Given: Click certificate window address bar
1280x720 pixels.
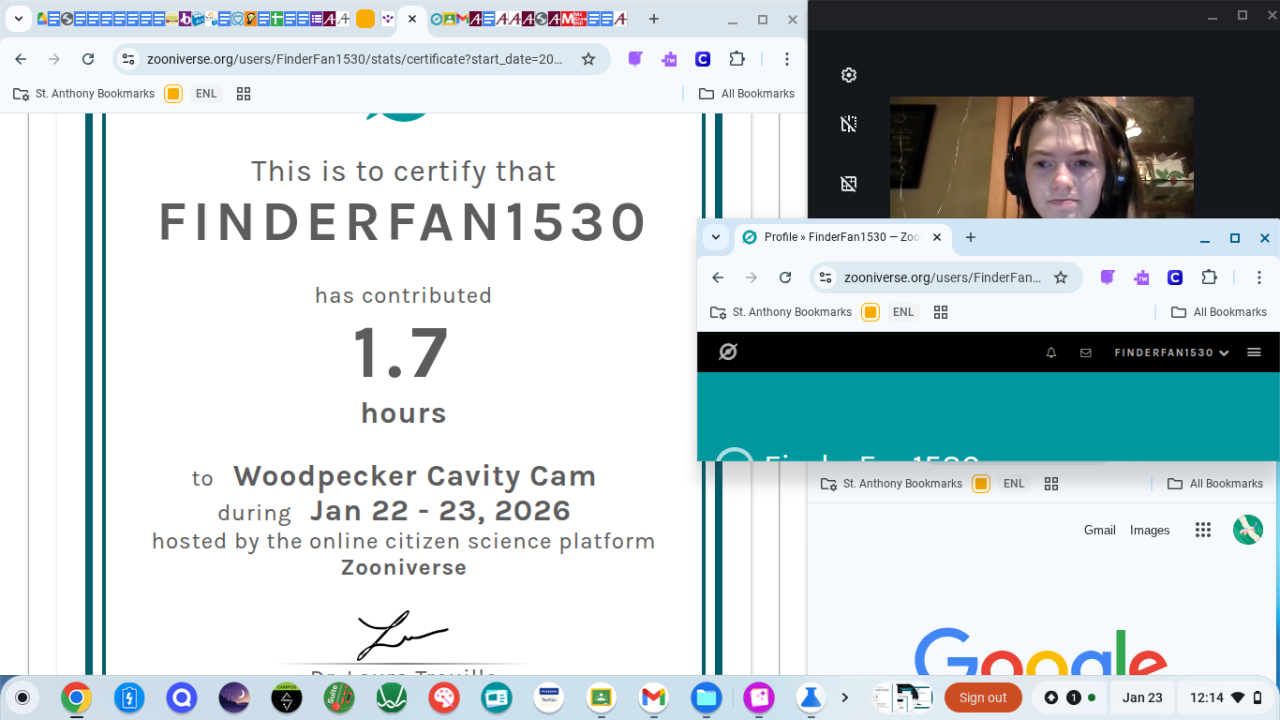Looking at the screenshot, I should (355, 59).
